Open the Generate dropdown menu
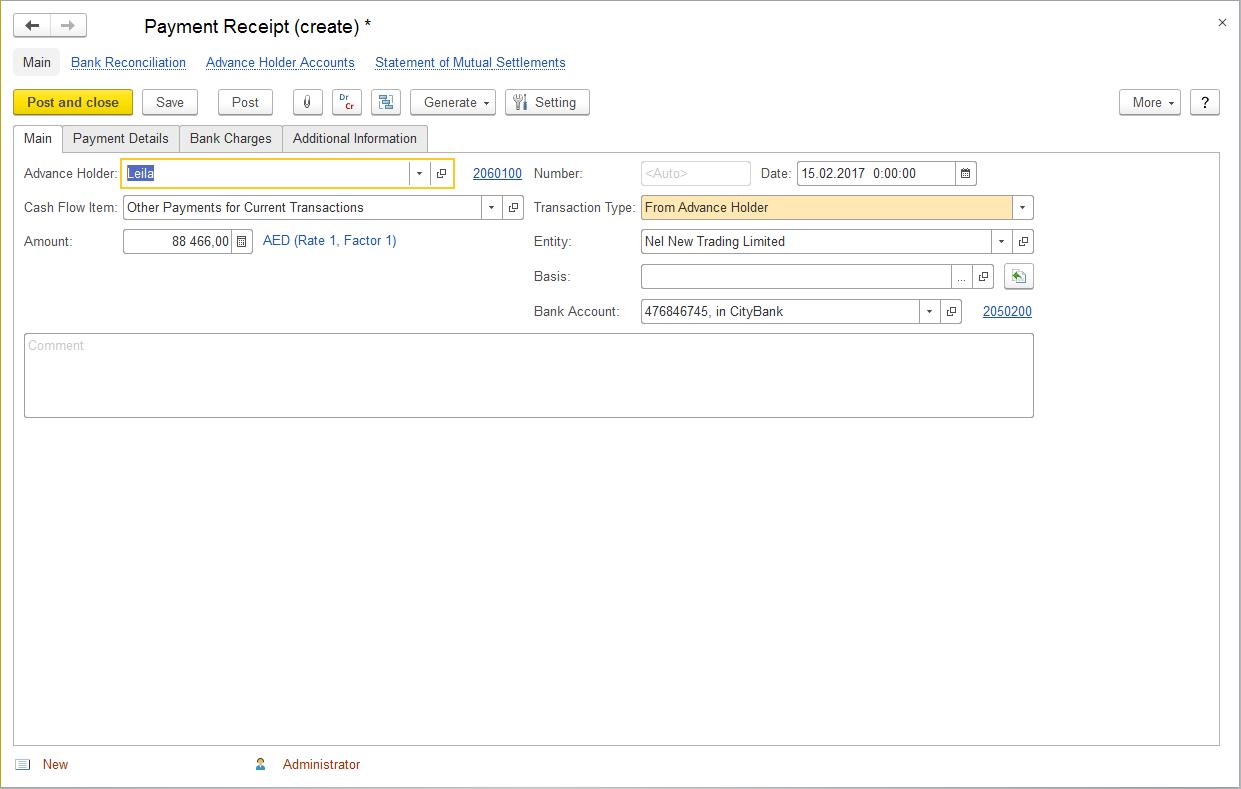This screenshot has width=1241, height=789. pyautogui.click(x=452, y=102)
